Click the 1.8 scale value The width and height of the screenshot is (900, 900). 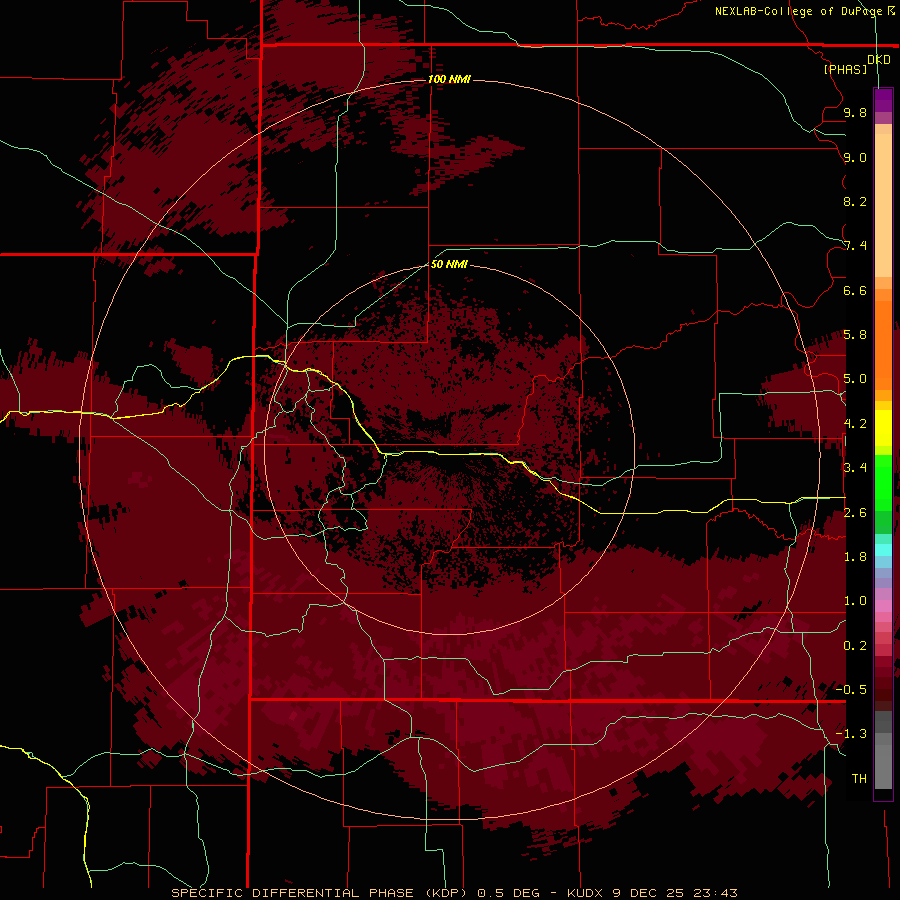[x=855, y=557]
